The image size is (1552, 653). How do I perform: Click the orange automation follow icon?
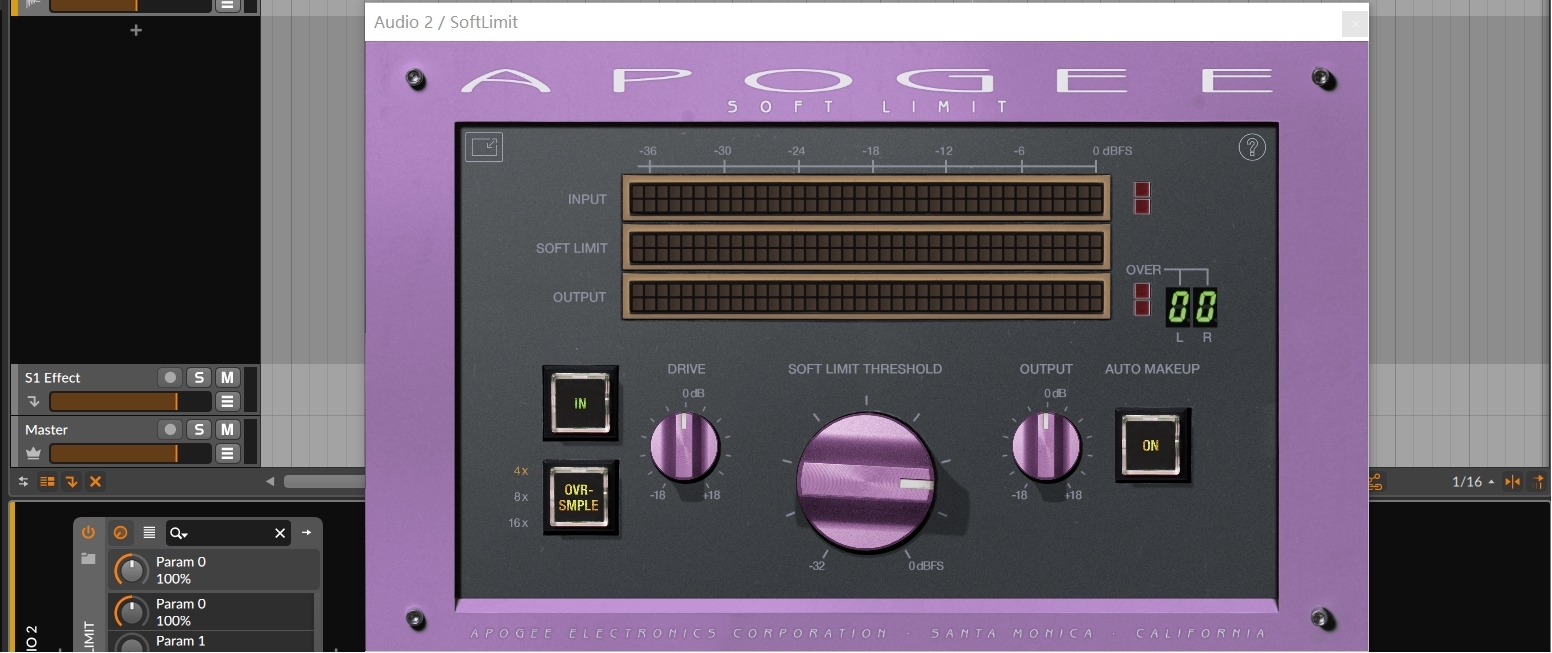click(x=1375, y=482)
